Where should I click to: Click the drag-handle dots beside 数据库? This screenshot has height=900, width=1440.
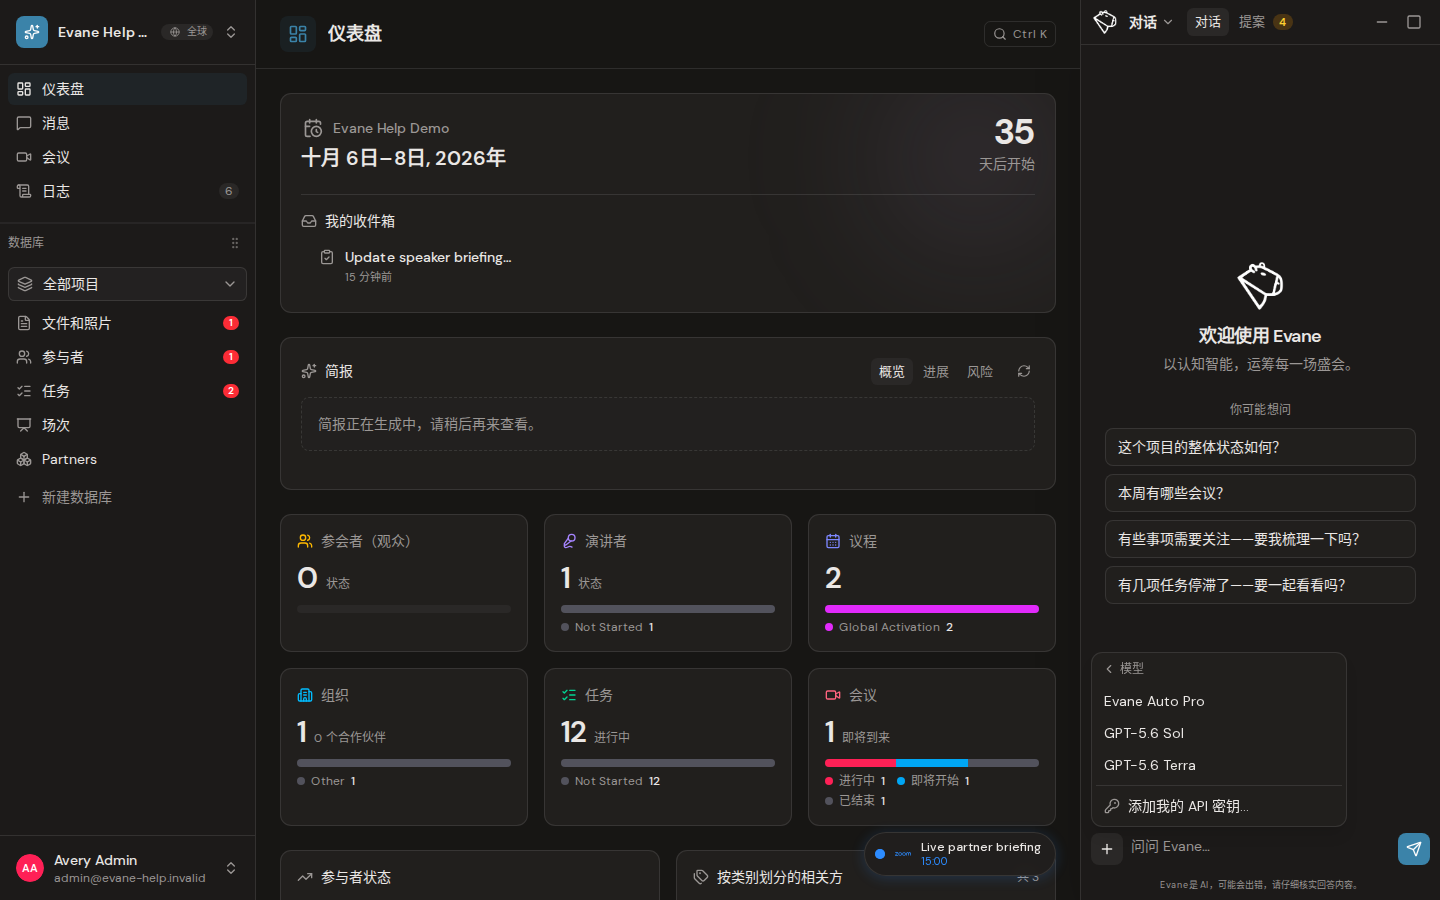click(235, 243)
